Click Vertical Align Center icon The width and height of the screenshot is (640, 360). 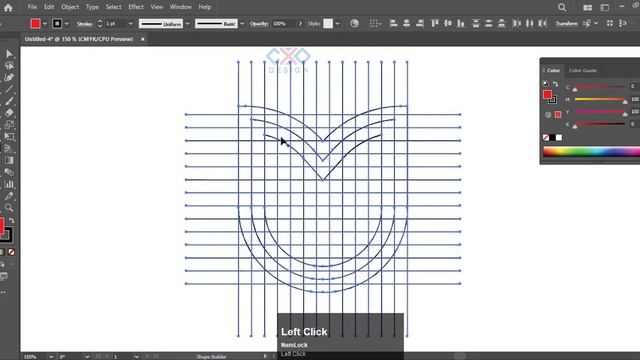[x=448, y=24]
